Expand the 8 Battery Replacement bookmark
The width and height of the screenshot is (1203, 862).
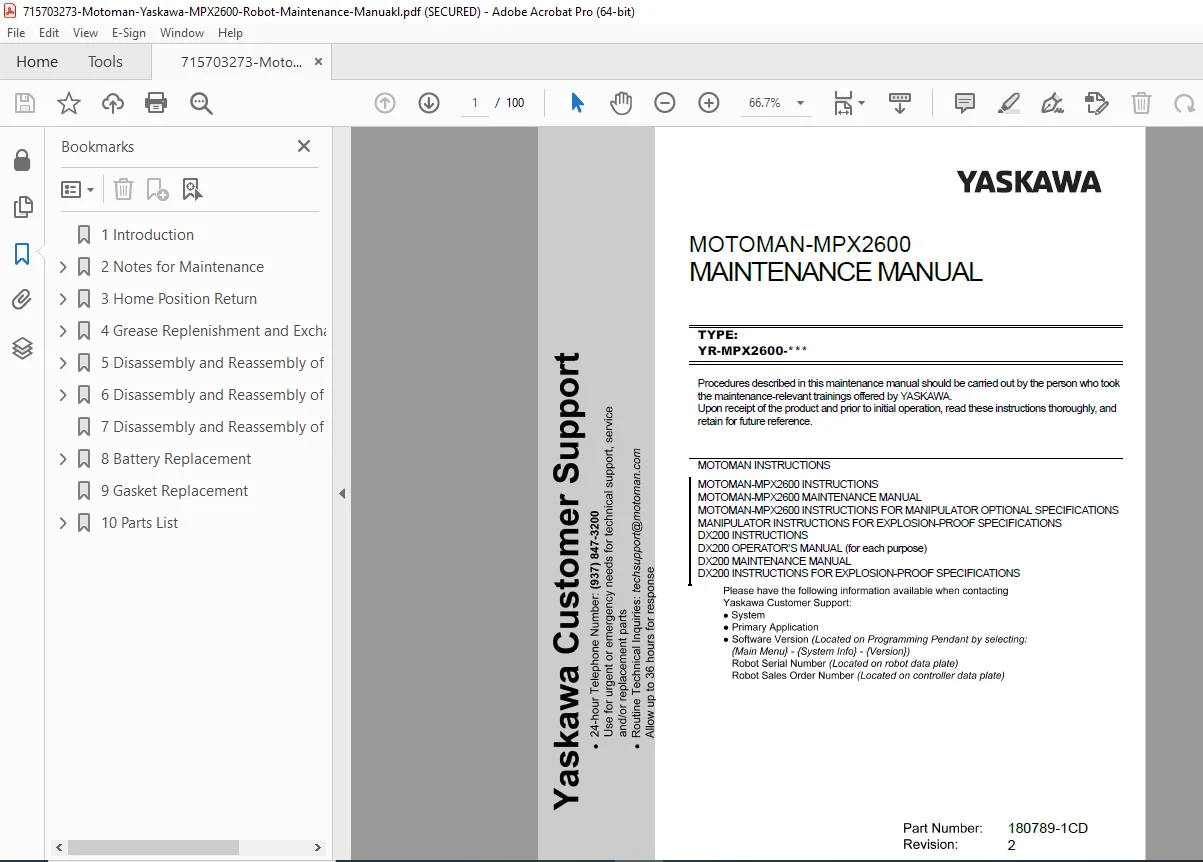[x=63, y=459]
